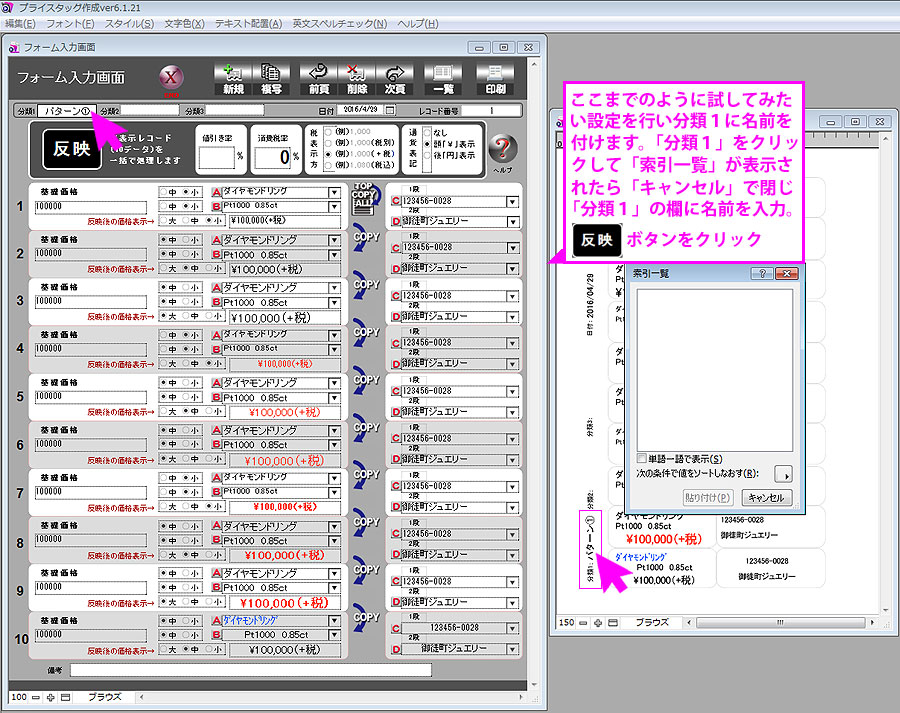900x713 pixels.
Task: Check the 単語一語で表示 checkbox
Action: pyautogui.click(x=641, y=458)
